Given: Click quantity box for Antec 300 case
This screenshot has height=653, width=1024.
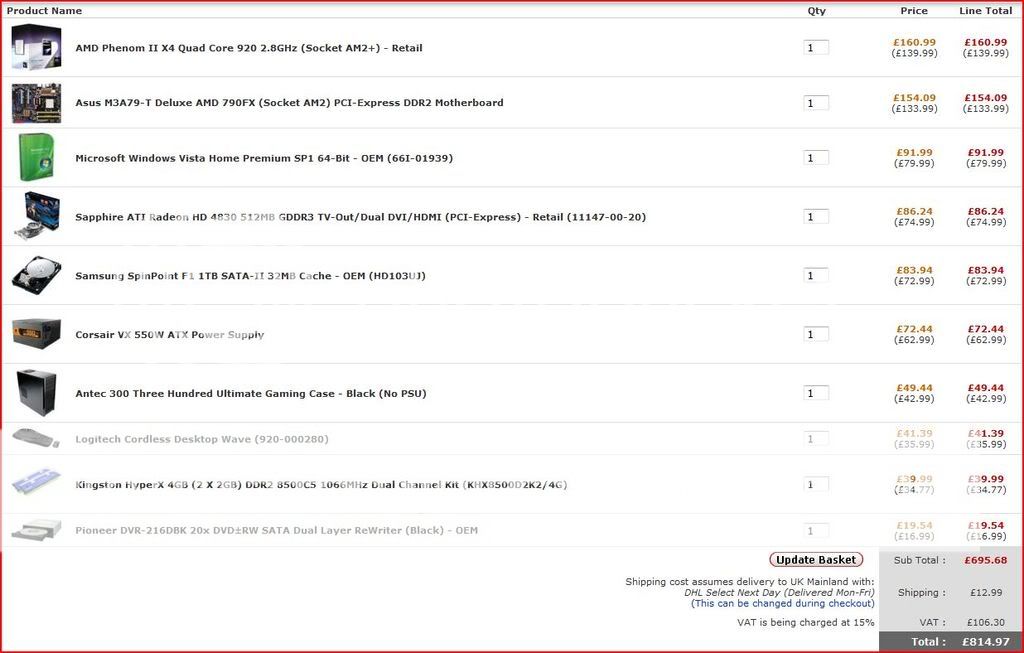Looking at the screenshot, I should point(816,394).
